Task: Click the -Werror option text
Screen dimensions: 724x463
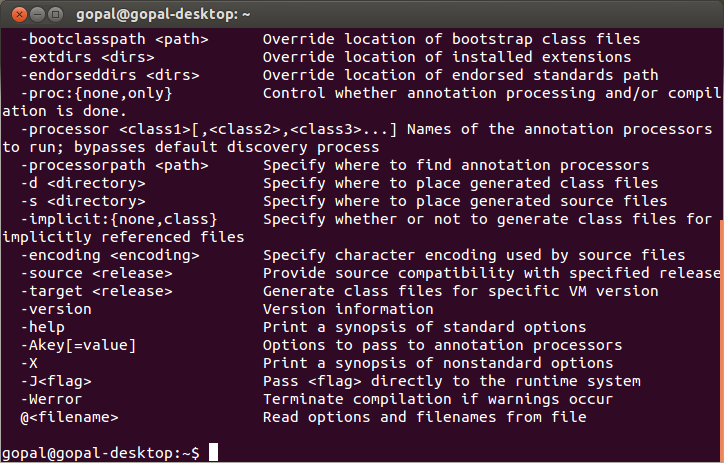Action: [52, 399]
